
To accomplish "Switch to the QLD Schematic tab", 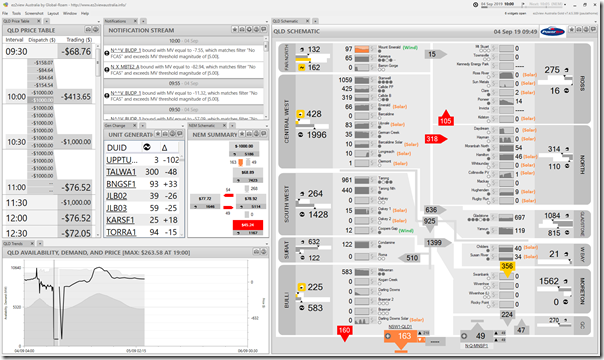I will 286,21.
